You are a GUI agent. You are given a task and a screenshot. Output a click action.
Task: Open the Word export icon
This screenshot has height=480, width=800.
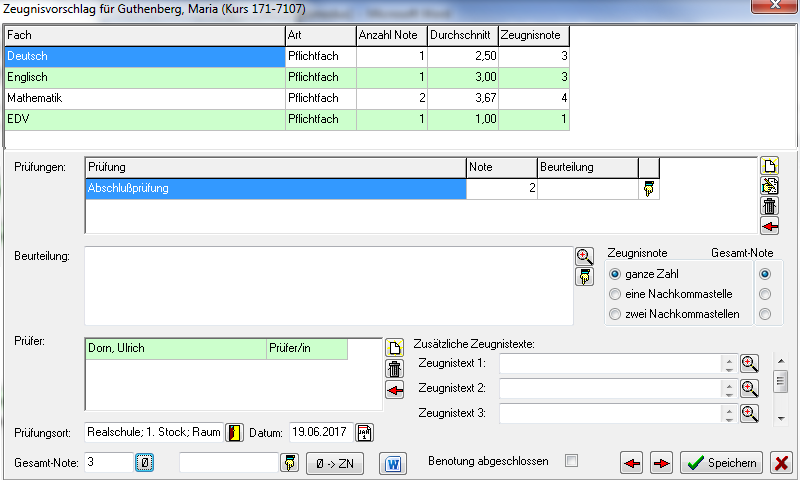pos(393,464)
